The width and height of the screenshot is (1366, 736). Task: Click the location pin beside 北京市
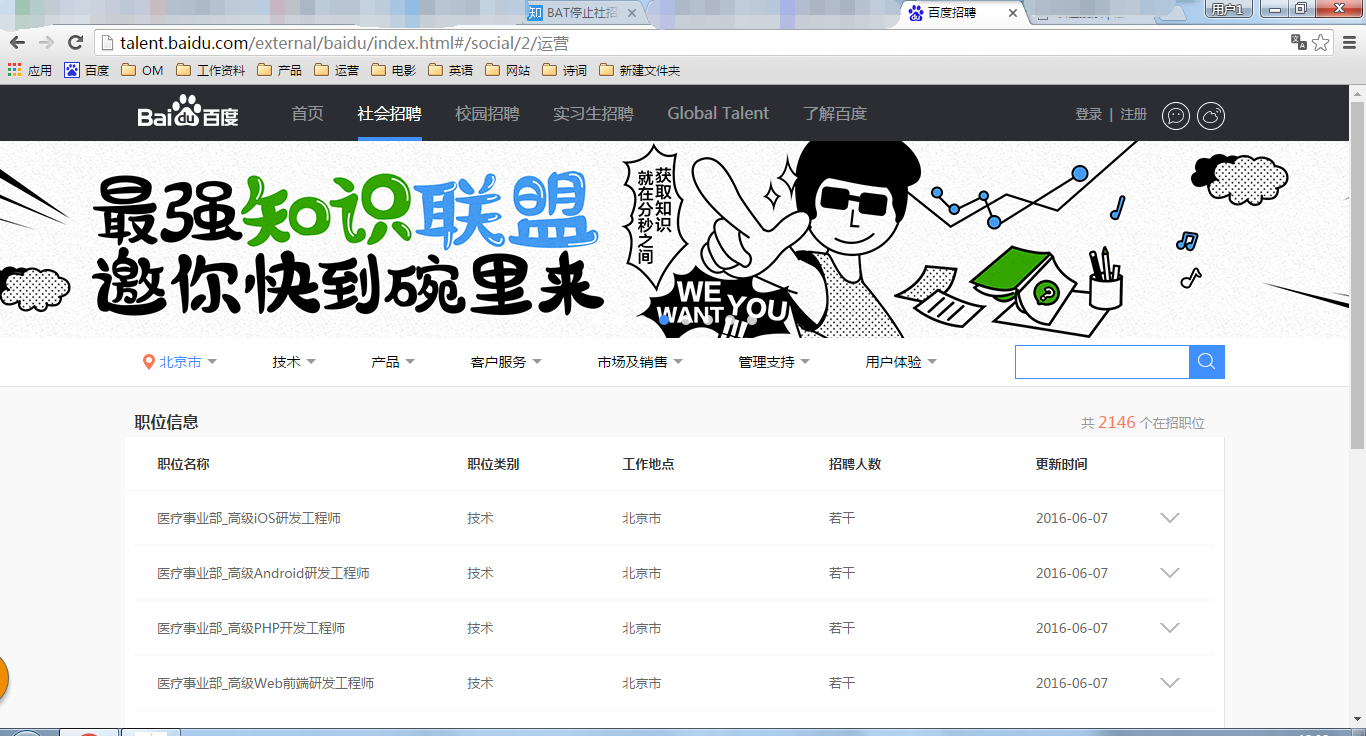149,362
